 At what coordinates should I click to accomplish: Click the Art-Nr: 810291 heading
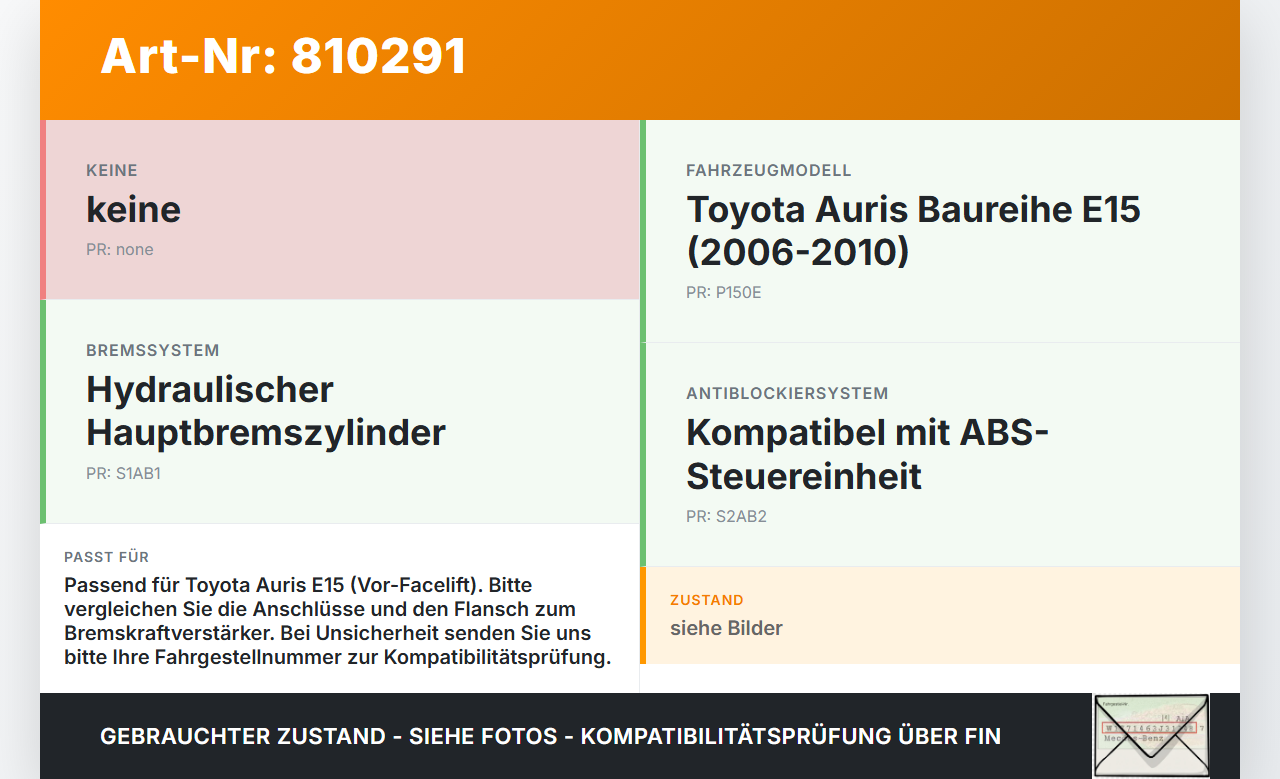pyautogui.click(x=283, y=56)
